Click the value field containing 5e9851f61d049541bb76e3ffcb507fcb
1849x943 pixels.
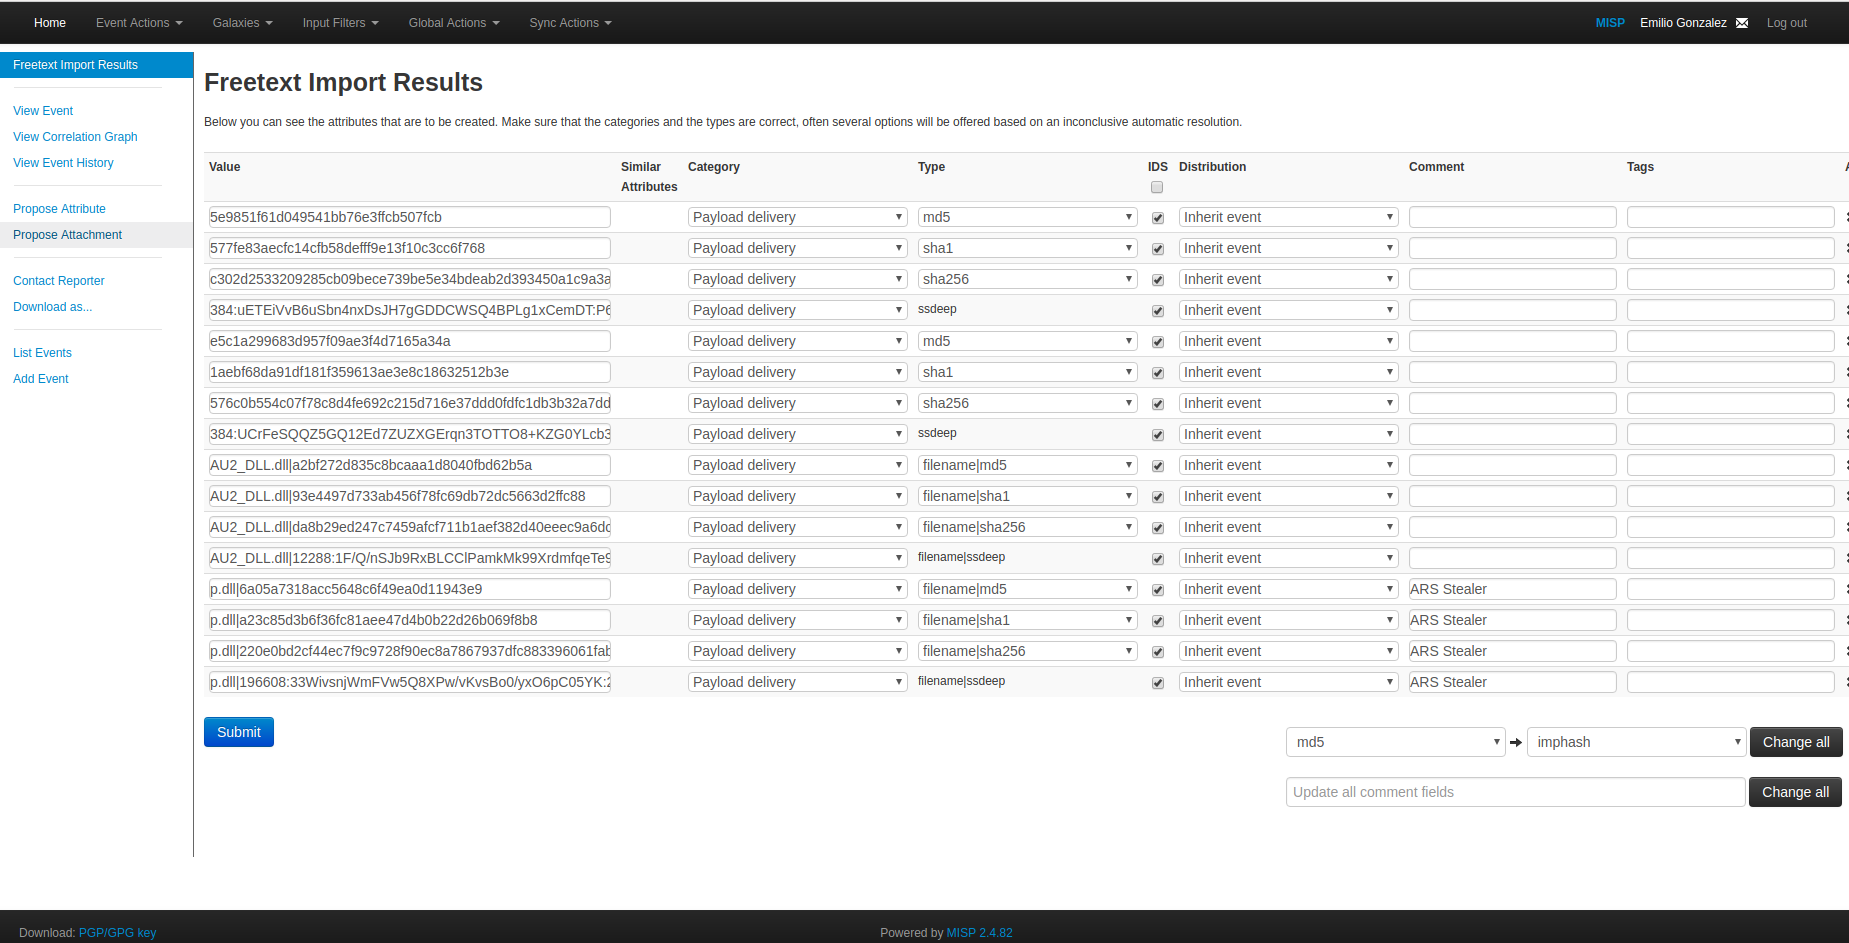click(x=409, y=217)
